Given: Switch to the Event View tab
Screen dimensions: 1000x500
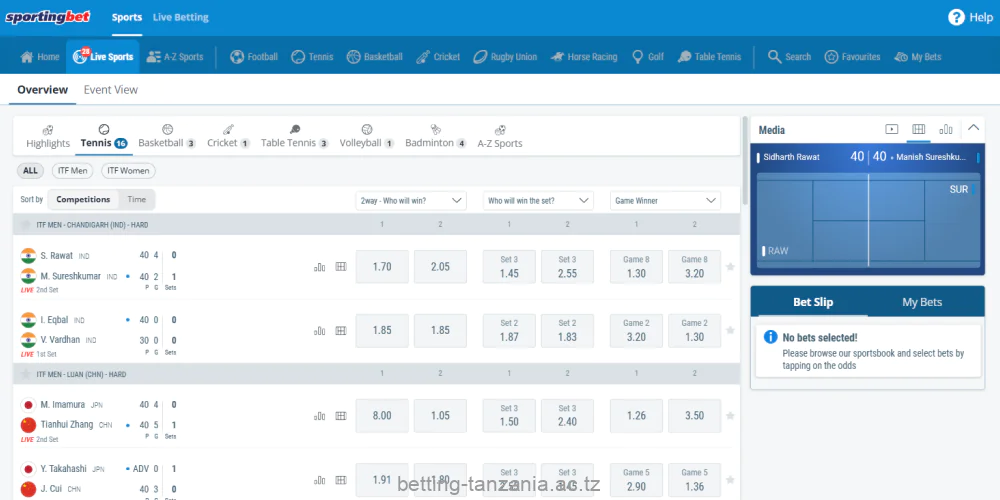Looking at the screenshot, I should 111,90.
